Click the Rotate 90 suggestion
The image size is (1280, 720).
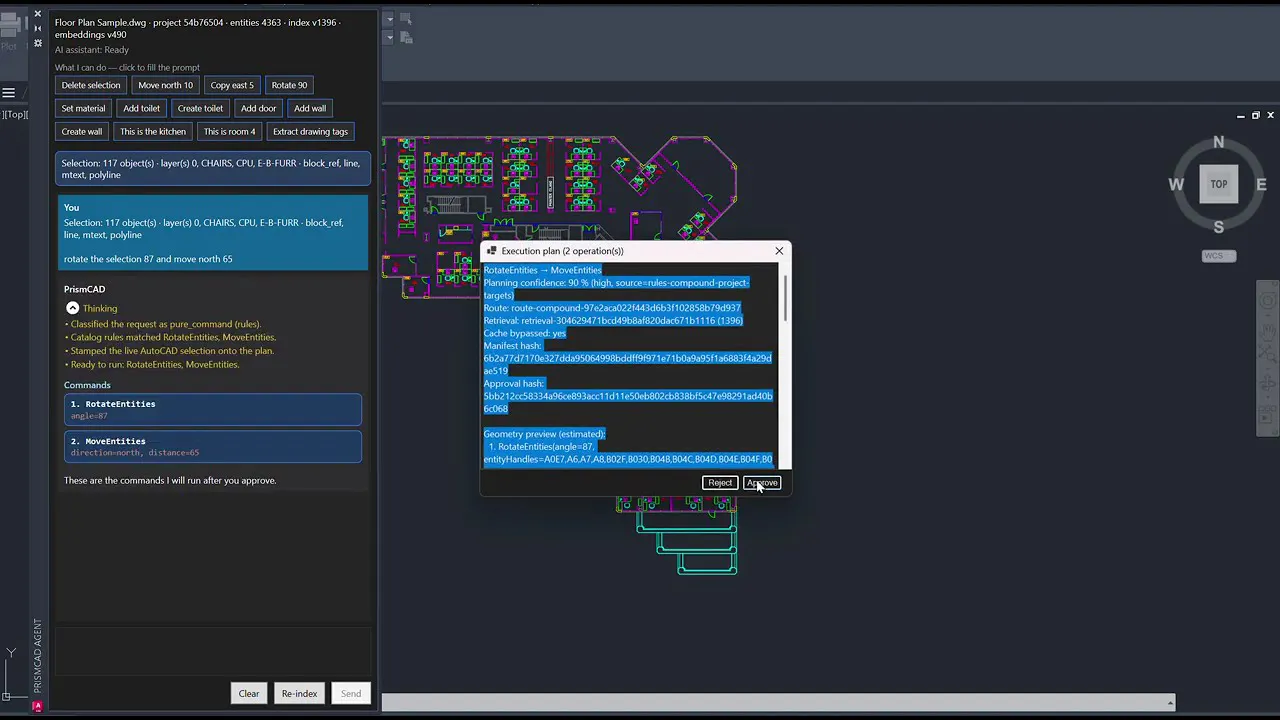click(x=290, y=85)
